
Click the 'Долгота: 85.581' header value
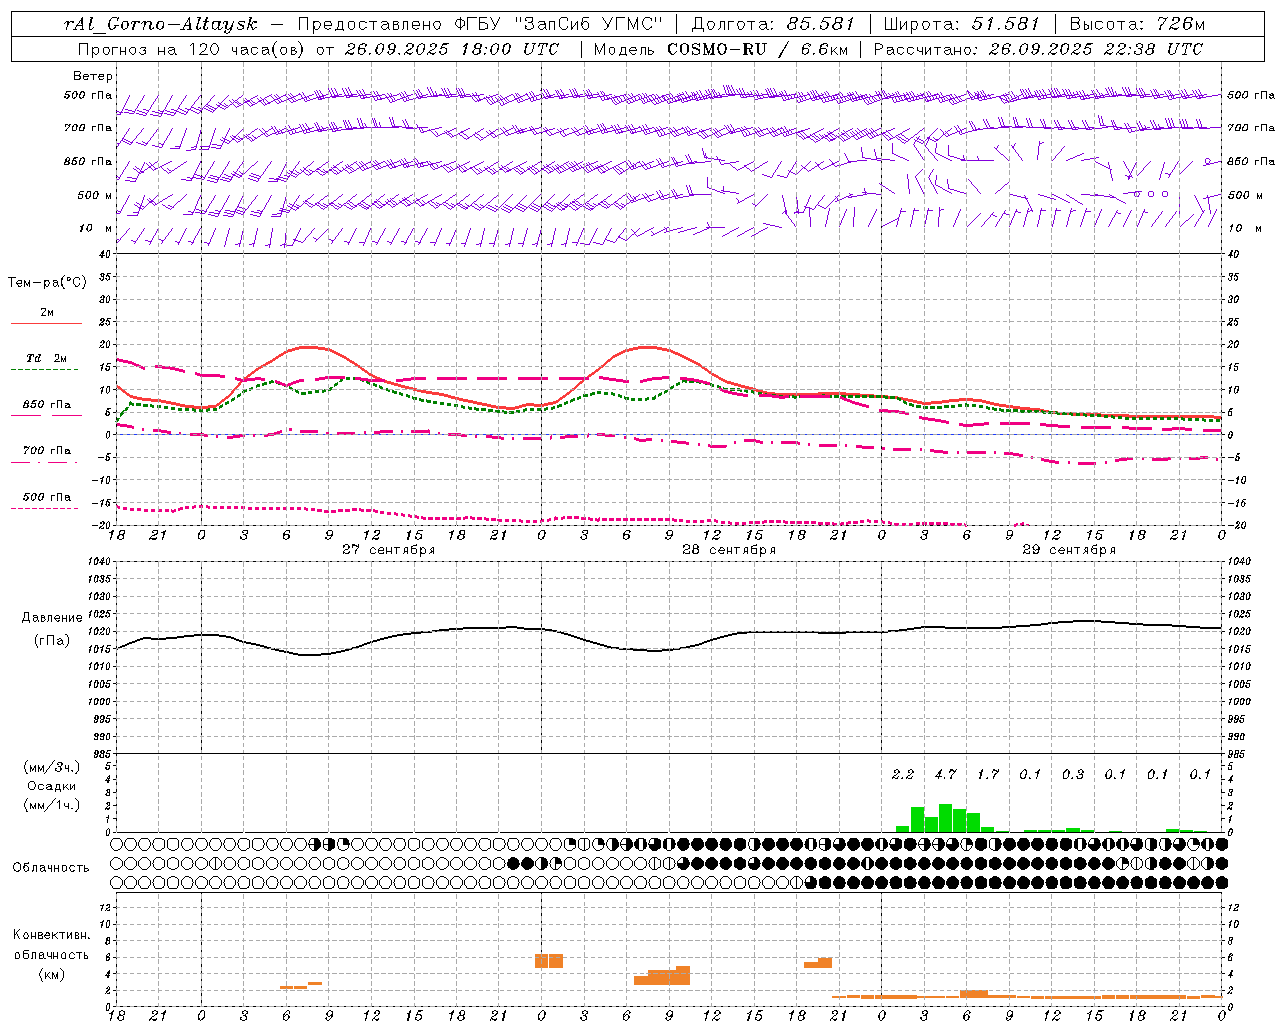click(x=773, y=24)
